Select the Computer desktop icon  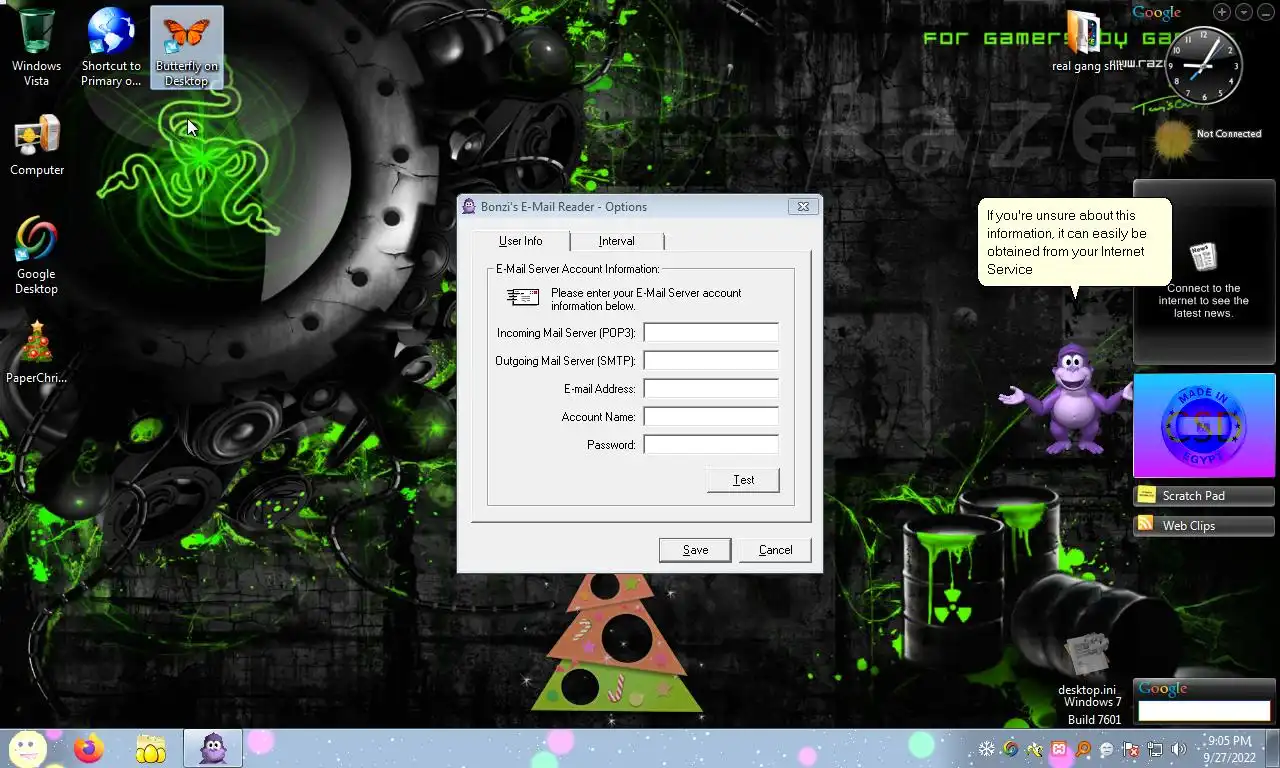(37, 146)
